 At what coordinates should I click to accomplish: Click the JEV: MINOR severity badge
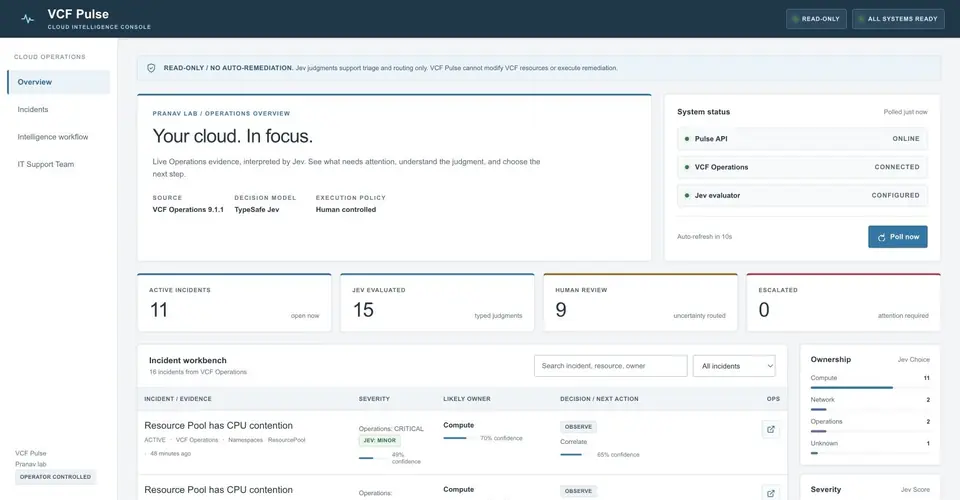[x=380, y=441]
